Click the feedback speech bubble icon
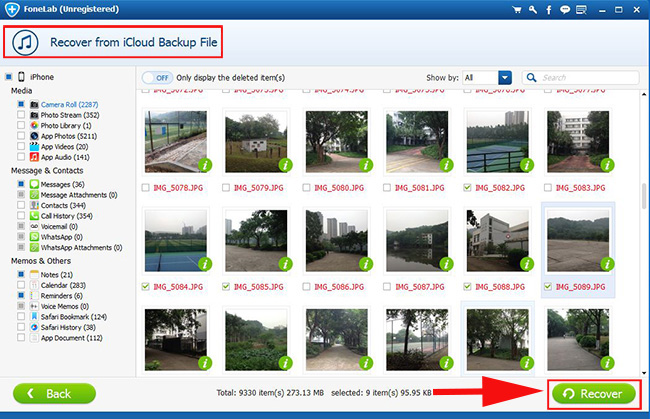 point(565,10)
